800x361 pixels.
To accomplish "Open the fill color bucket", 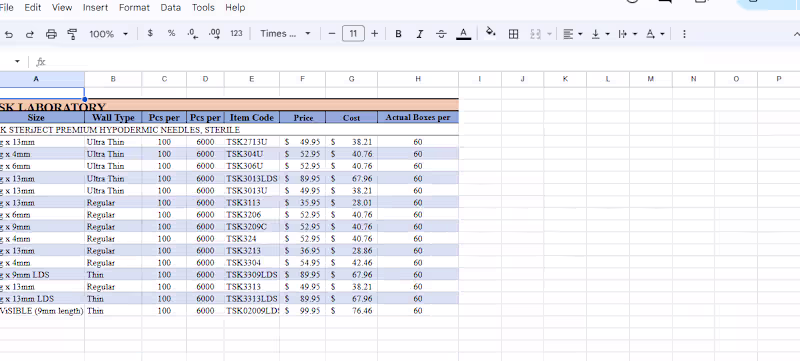I will (491, 33).
